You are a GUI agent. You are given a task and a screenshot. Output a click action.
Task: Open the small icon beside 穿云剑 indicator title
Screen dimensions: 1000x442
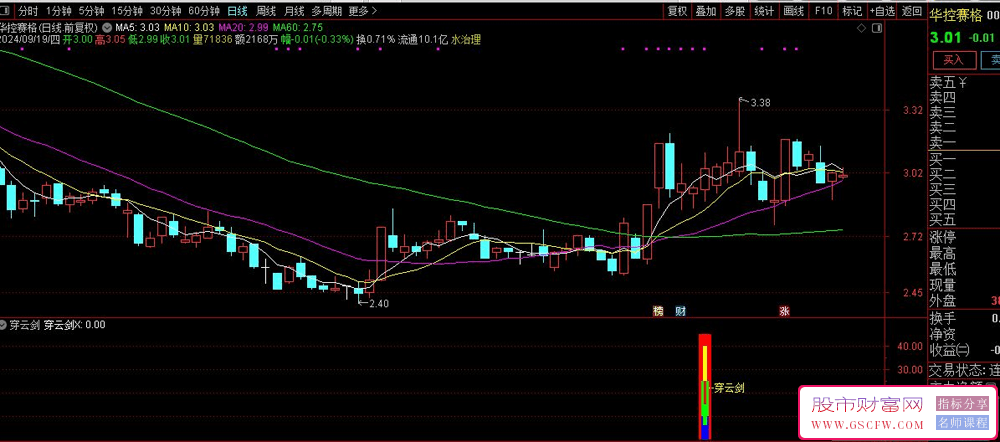[4, 325]
